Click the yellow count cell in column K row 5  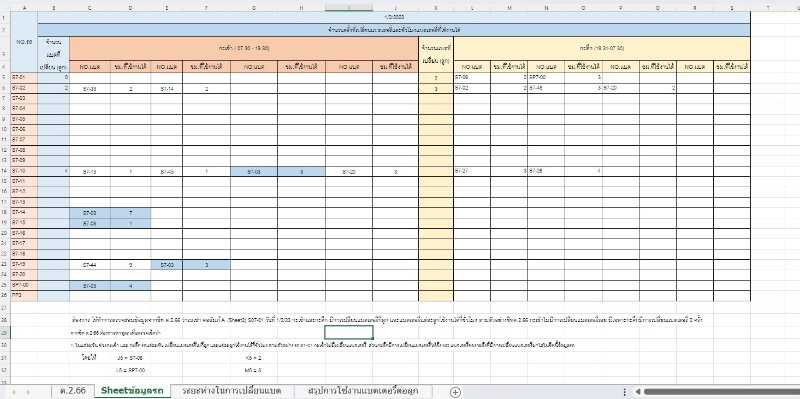click(436, 78)
